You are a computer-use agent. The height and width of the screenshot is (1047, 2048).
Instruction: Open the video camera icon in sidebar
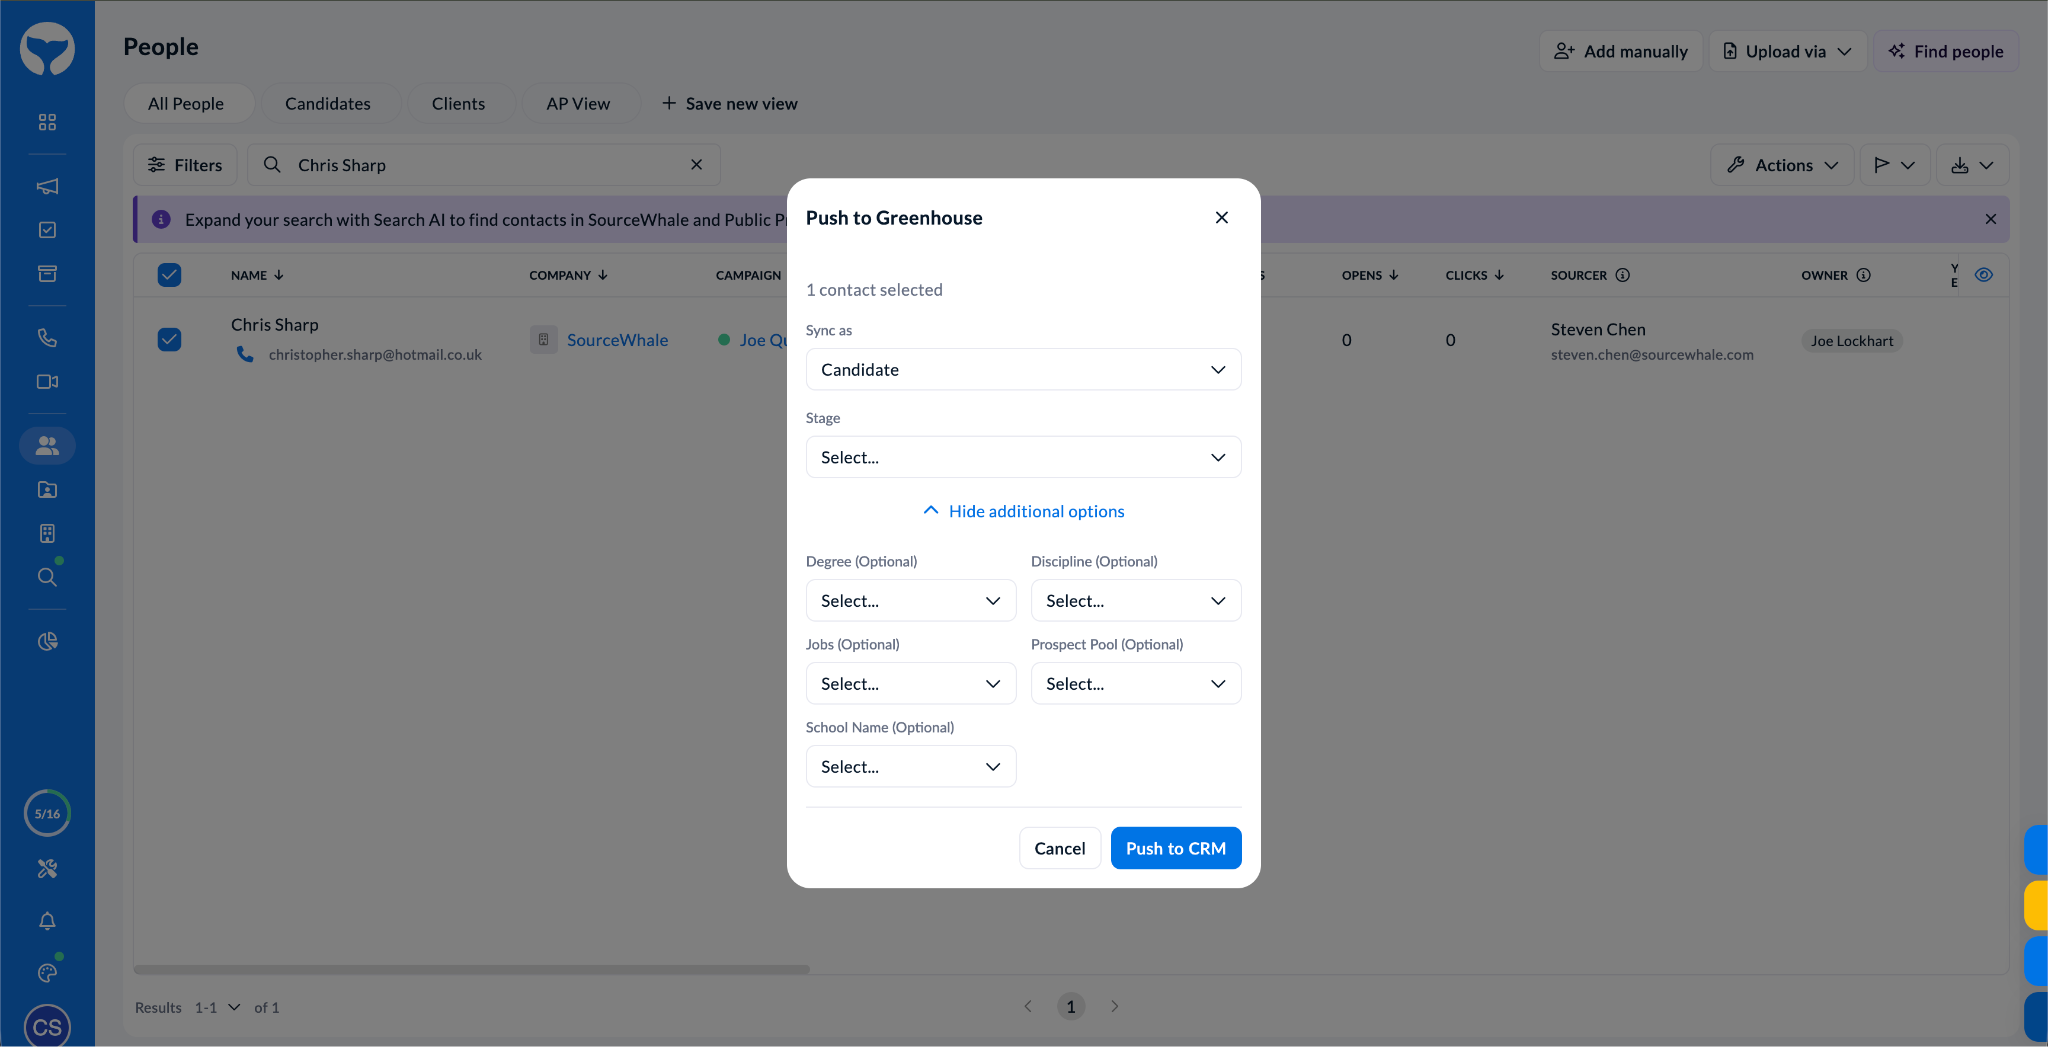click(x=47, y=382)
